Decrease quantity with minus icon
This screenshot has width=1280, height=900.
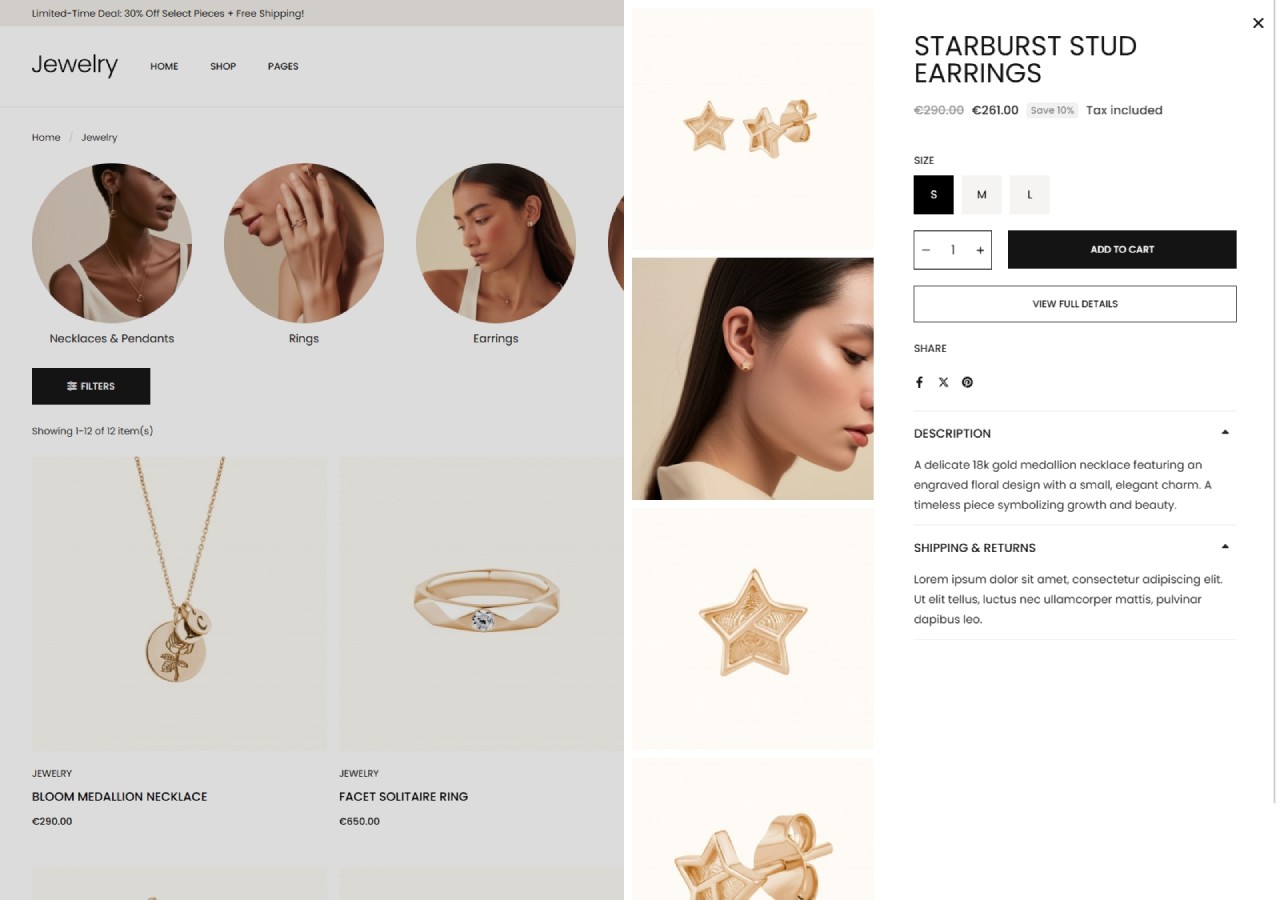click(x=926, y=250)
